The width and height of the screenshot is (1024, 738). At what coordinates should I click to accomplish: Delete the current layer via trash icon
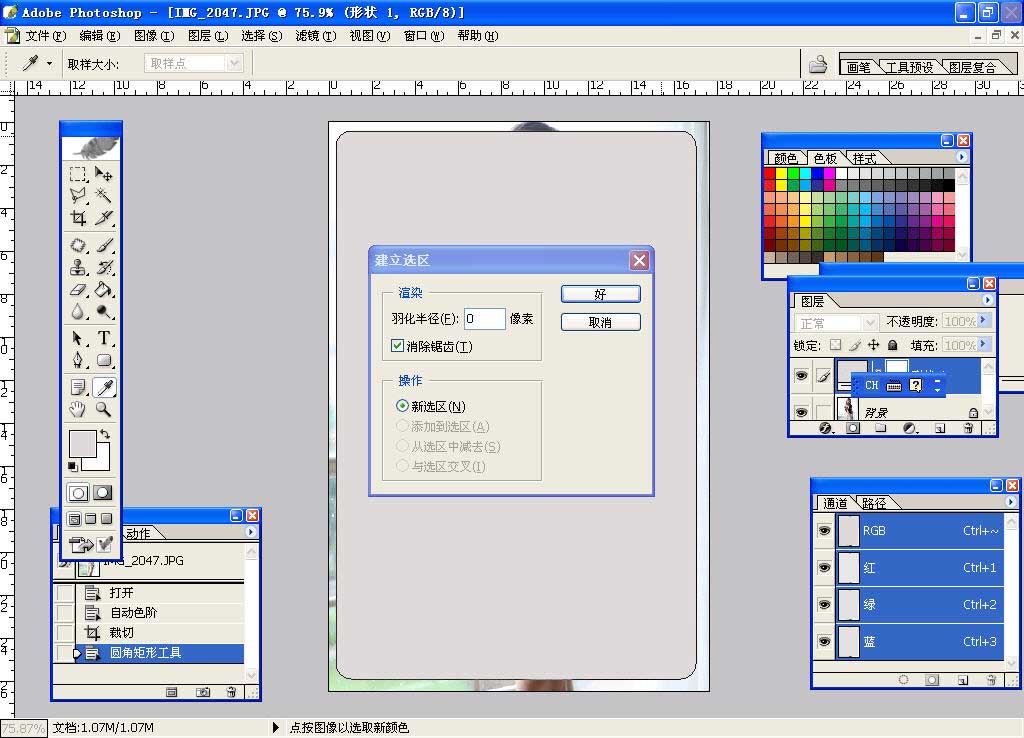point(968,428)
